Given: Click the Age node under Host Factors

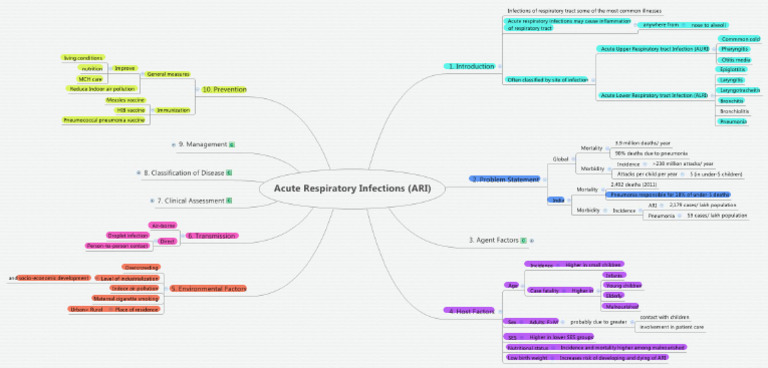Looking at the screenshot, I should point(511,285).
